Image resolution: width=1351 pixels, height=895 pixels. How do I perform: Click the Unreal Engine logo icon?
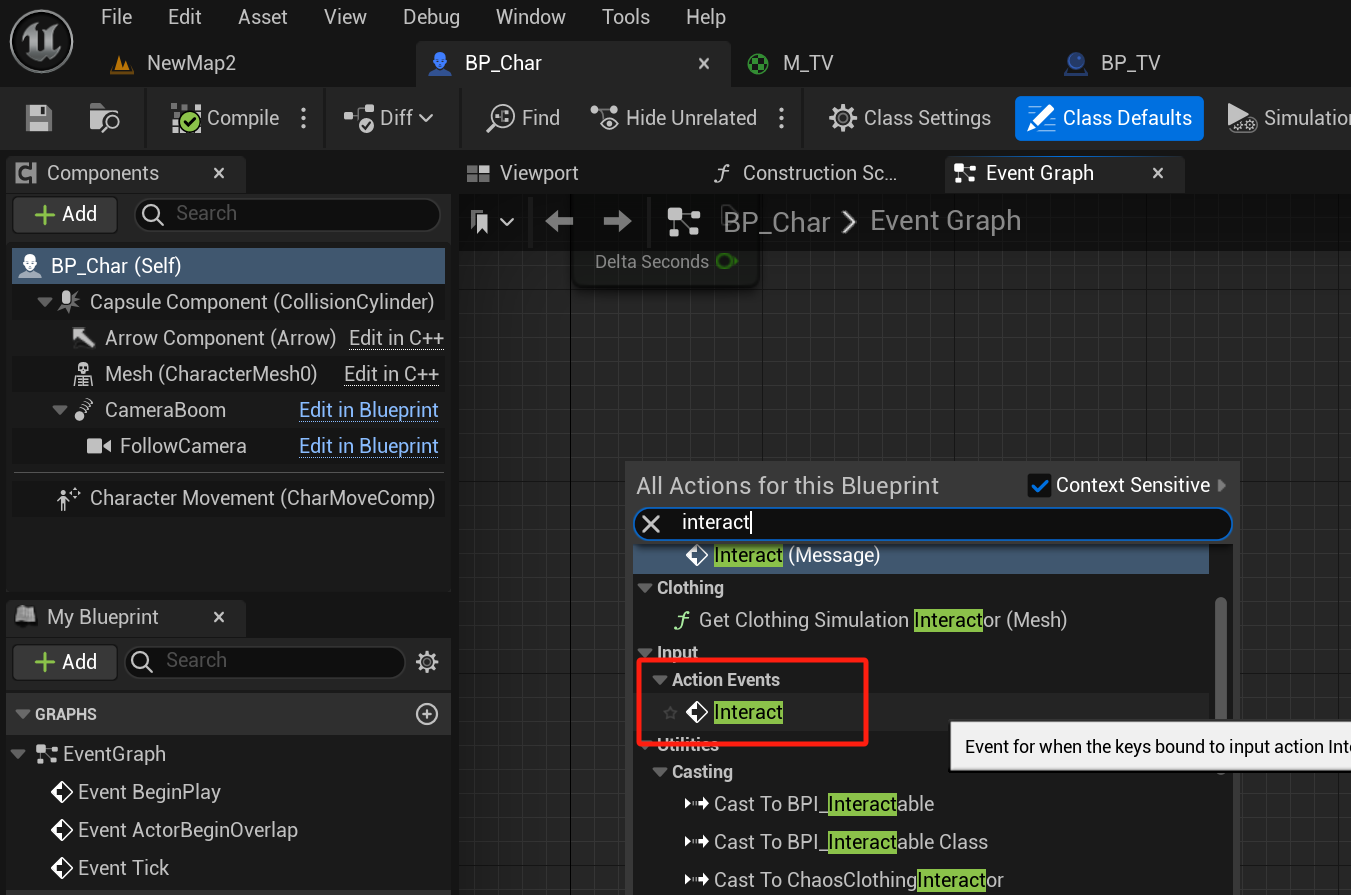[x=43, y=42]
